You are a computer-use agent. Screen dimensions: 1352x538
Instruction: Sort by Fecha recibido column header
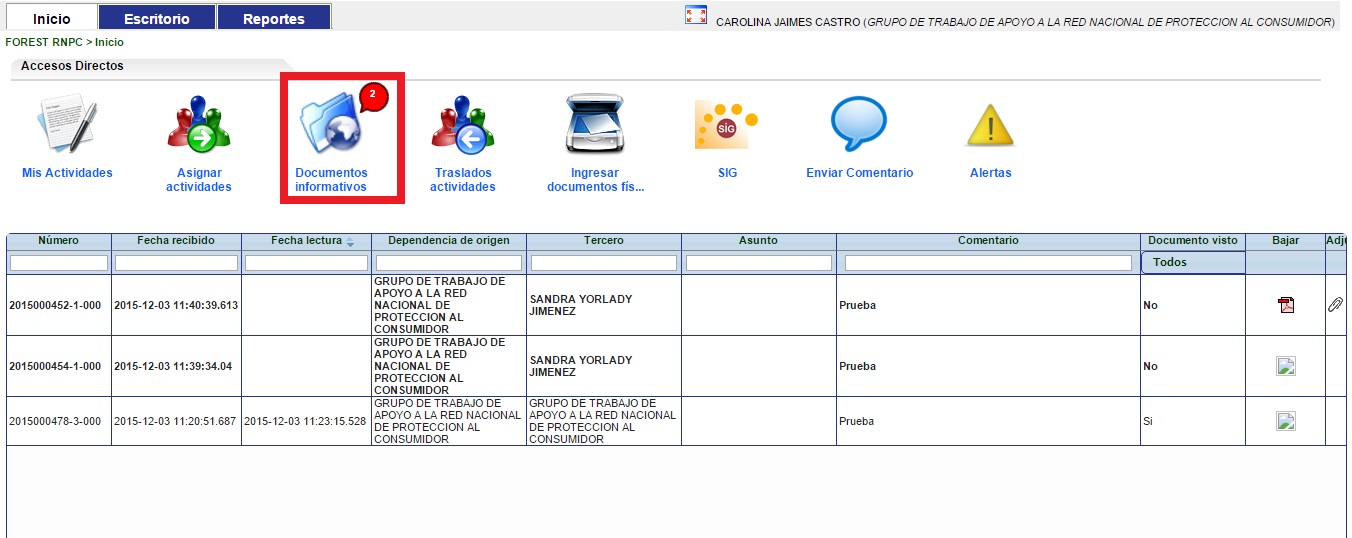(x=176, y=241)
